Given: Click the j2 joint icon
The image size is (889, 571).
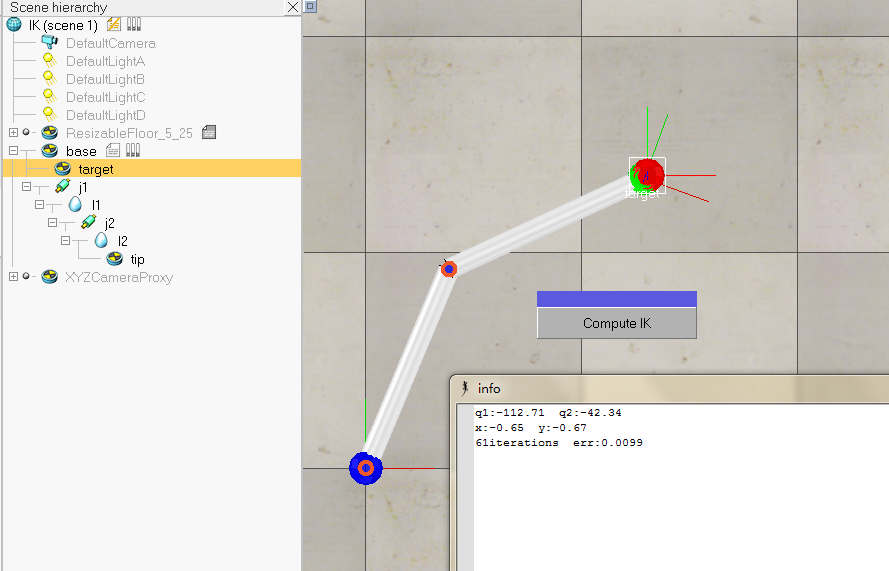Looking at the screenshot, I should coord(88,222).
